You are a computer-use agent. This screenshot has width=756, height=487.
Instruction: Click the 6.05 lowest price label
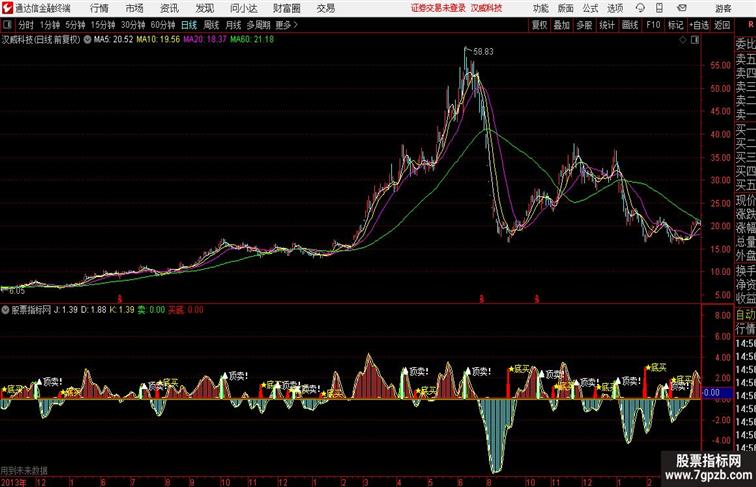click(x=16, y=291)
